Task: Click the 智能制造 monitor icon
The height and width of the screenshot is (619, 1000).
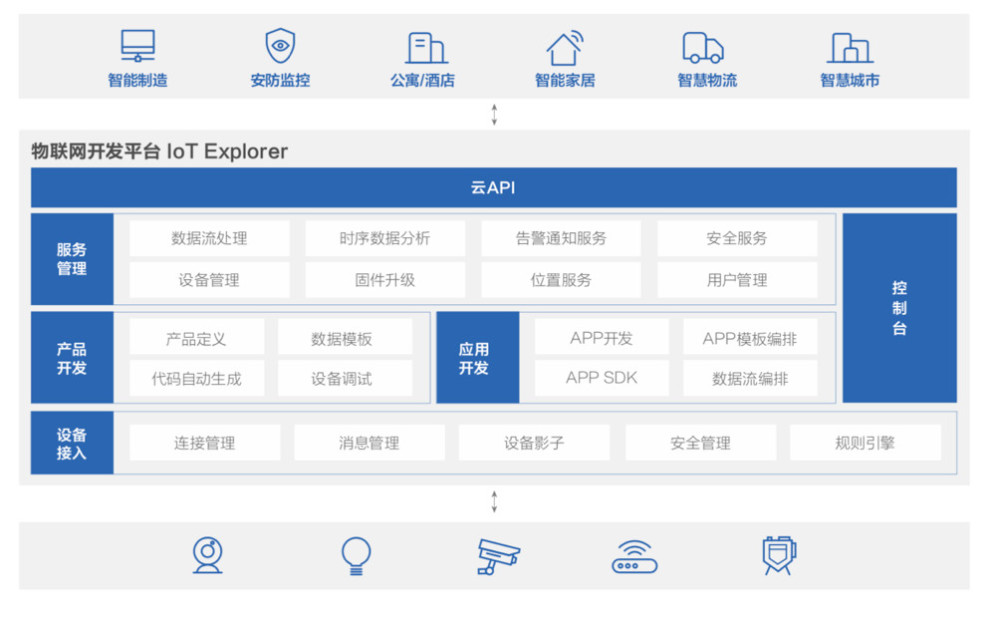Action: coord(138,46)
